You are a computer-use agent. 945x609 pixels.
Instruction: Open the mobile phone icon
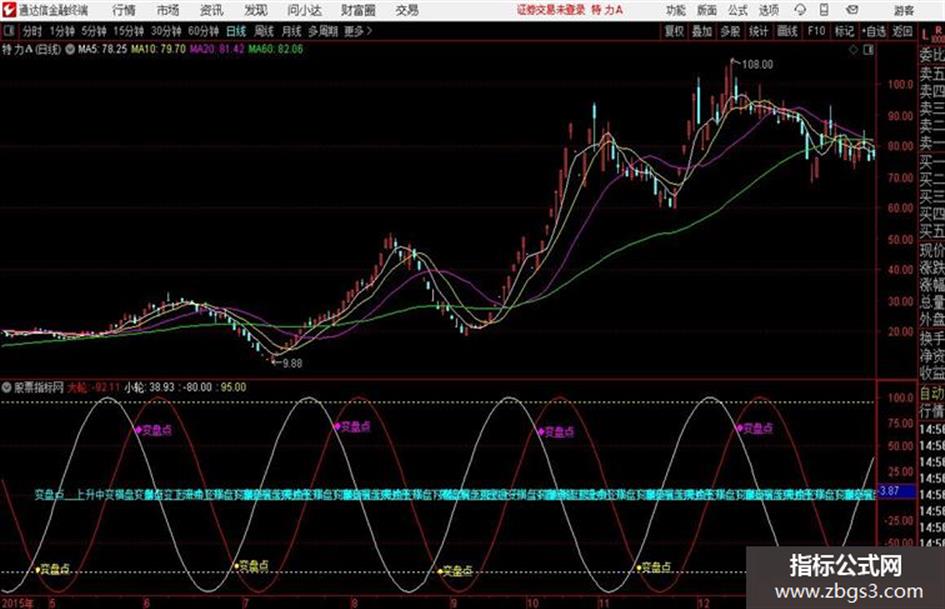(x=824, y=10)
